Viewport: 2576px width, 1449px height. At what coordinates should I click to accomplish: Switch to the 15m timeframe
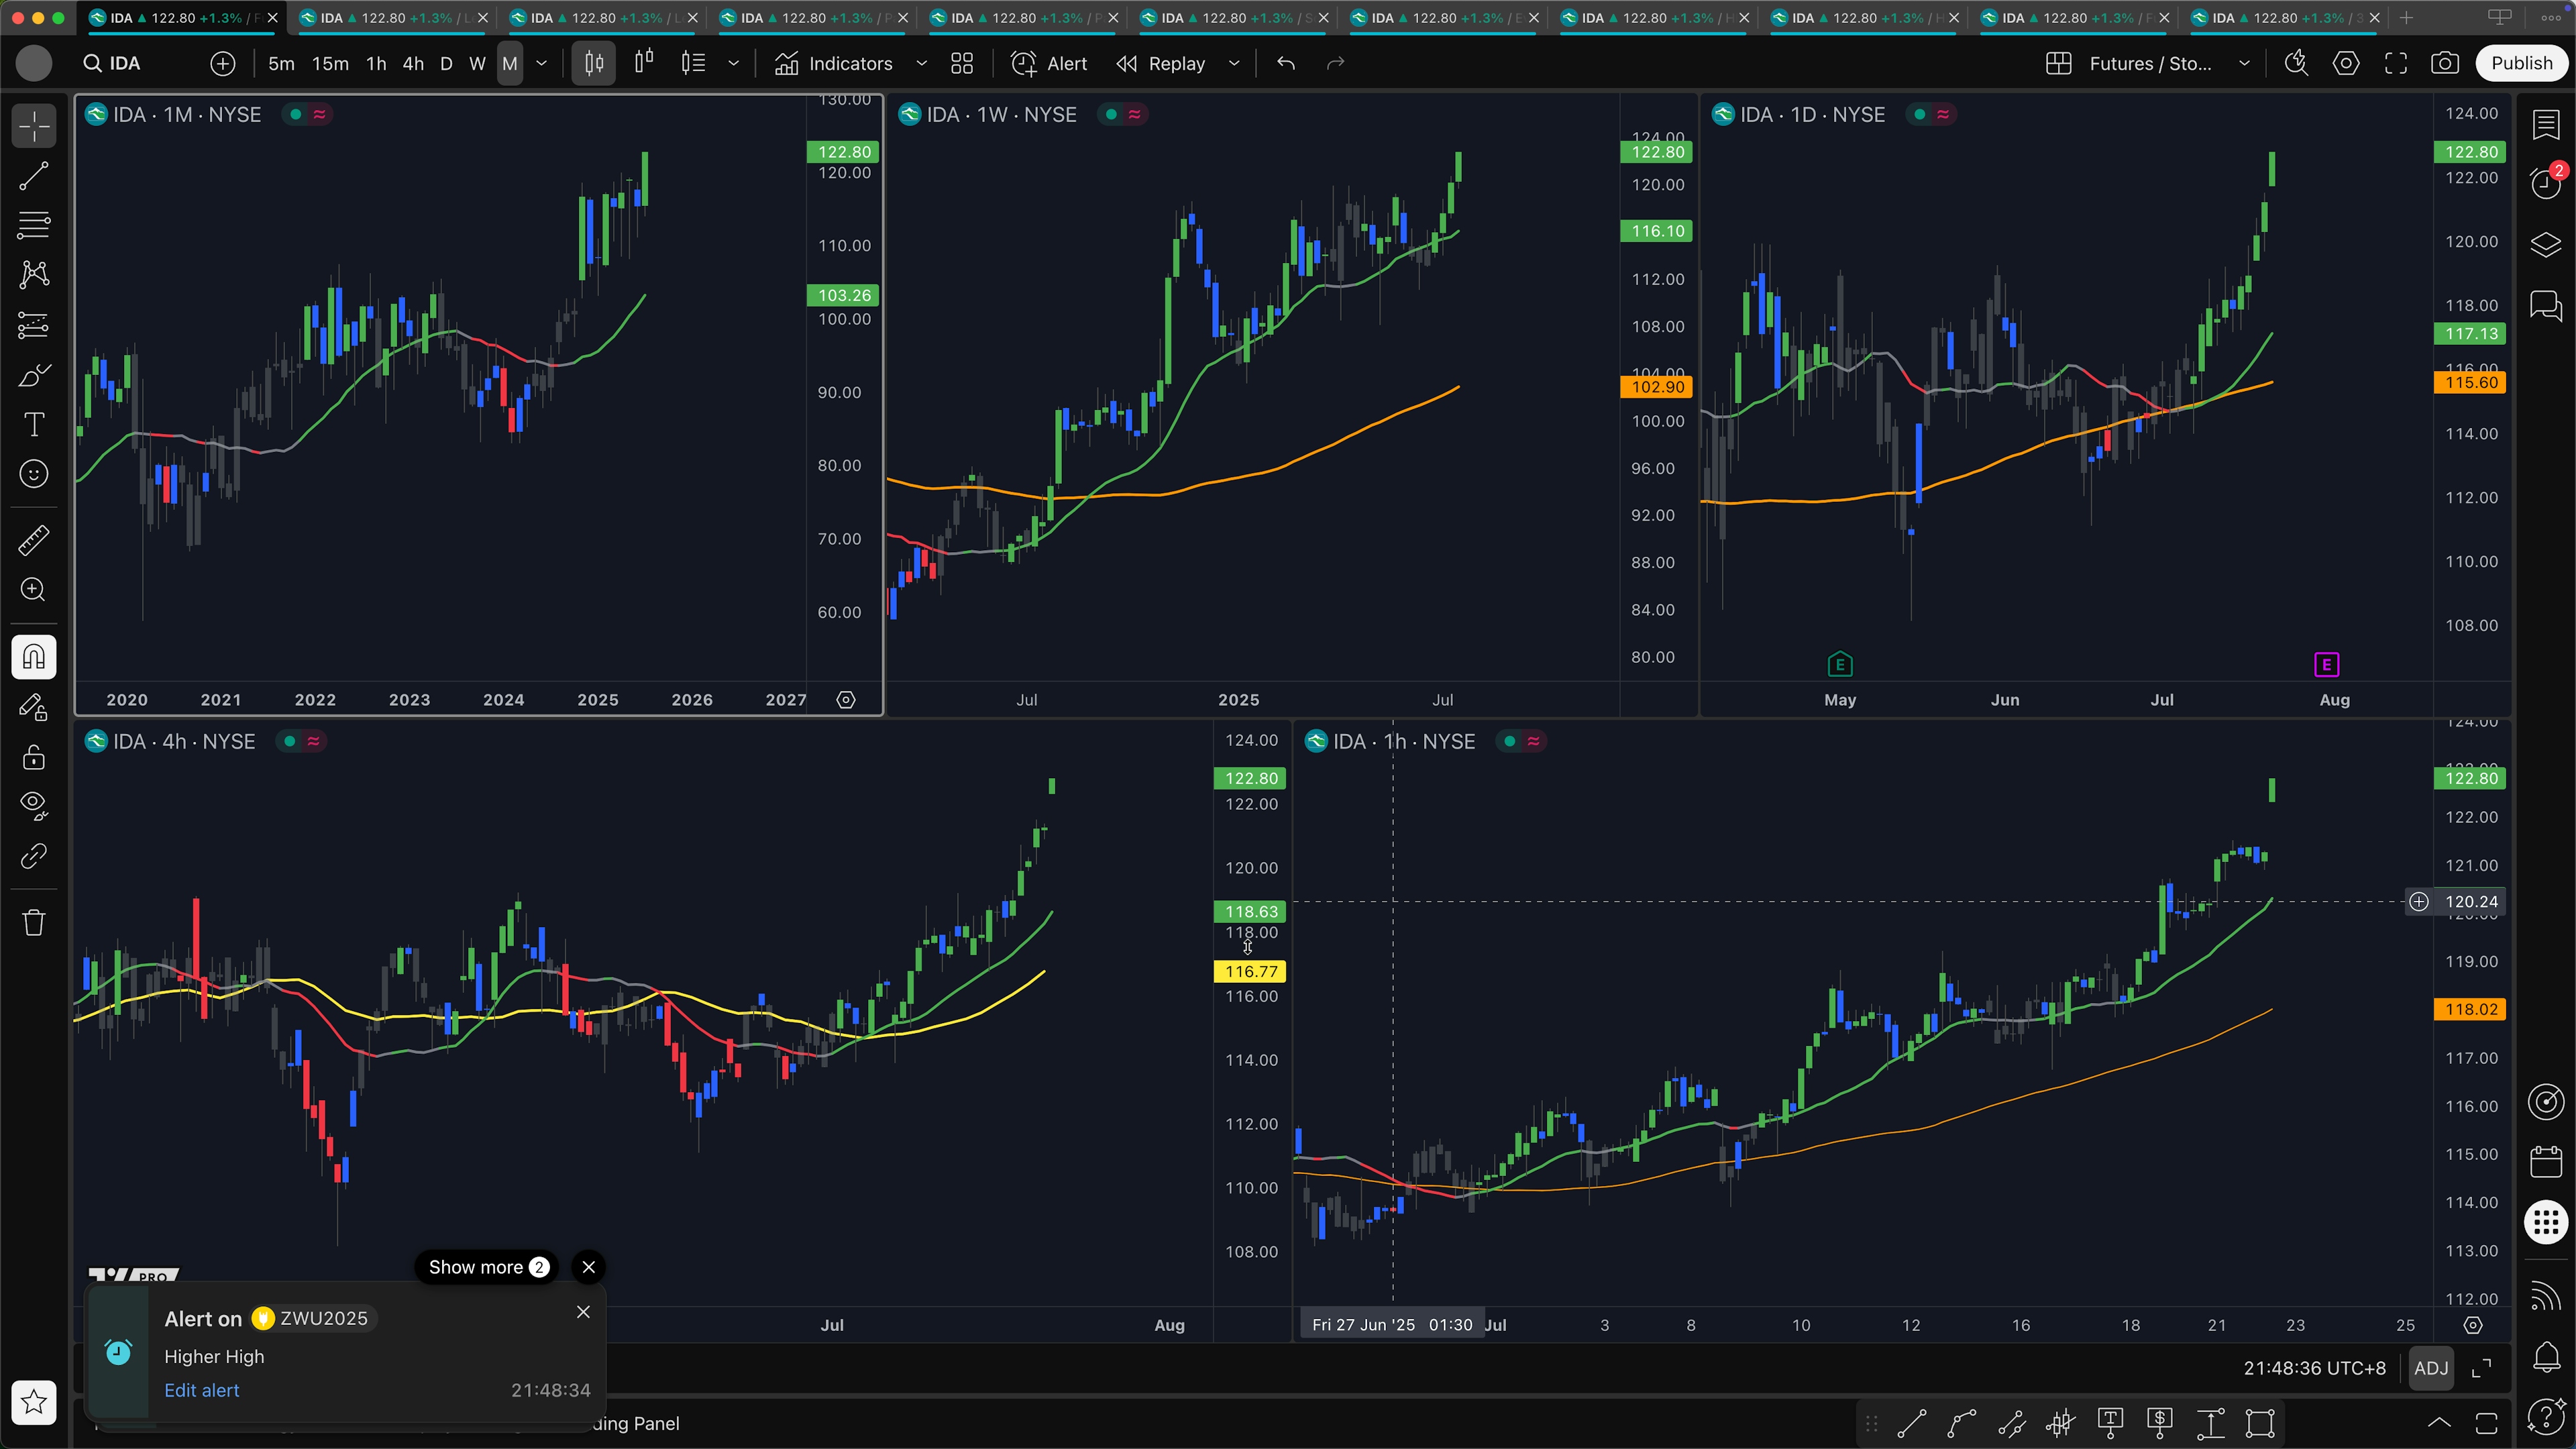pyautogui.click(x=330, y=63)
